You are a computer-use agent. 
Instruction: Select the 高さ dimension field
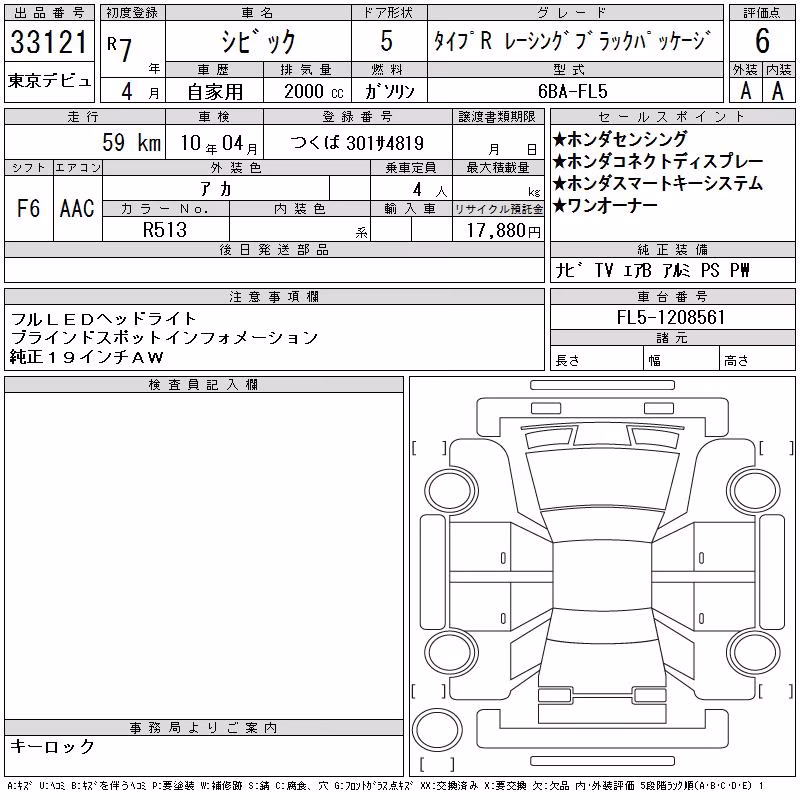pyautogui.click(x=757, y=358)
